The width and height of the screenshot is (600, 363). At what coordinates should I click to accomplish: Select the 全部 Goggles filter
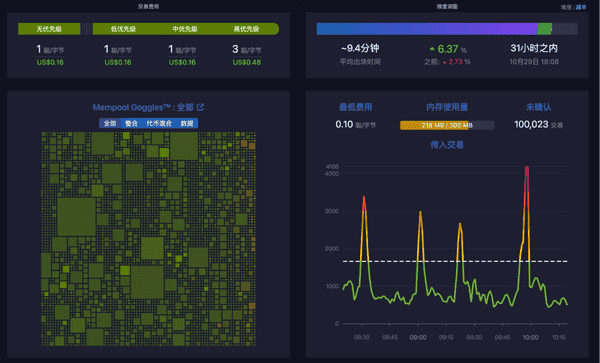tap(110, 123)
